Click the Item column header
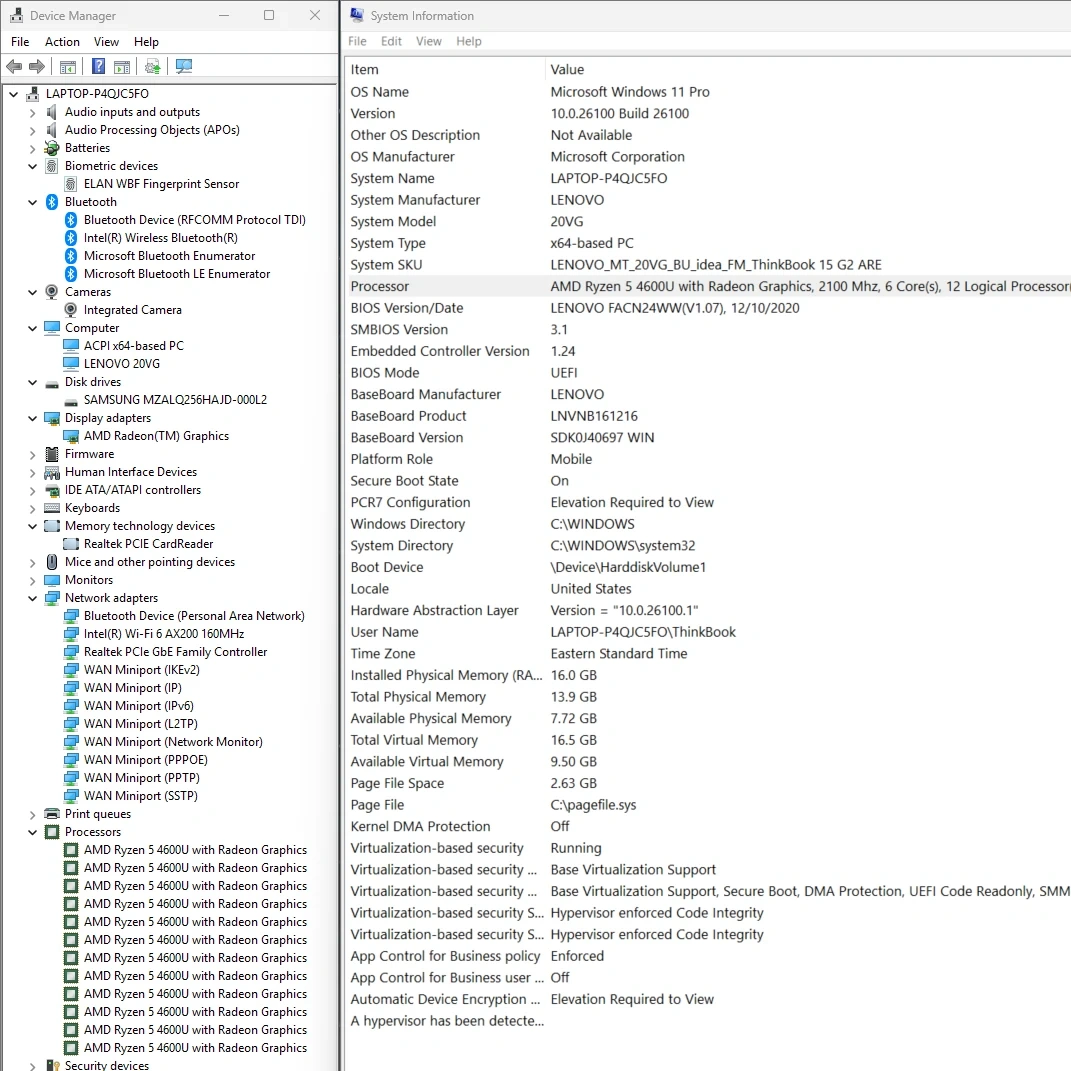 click(365, 70)
